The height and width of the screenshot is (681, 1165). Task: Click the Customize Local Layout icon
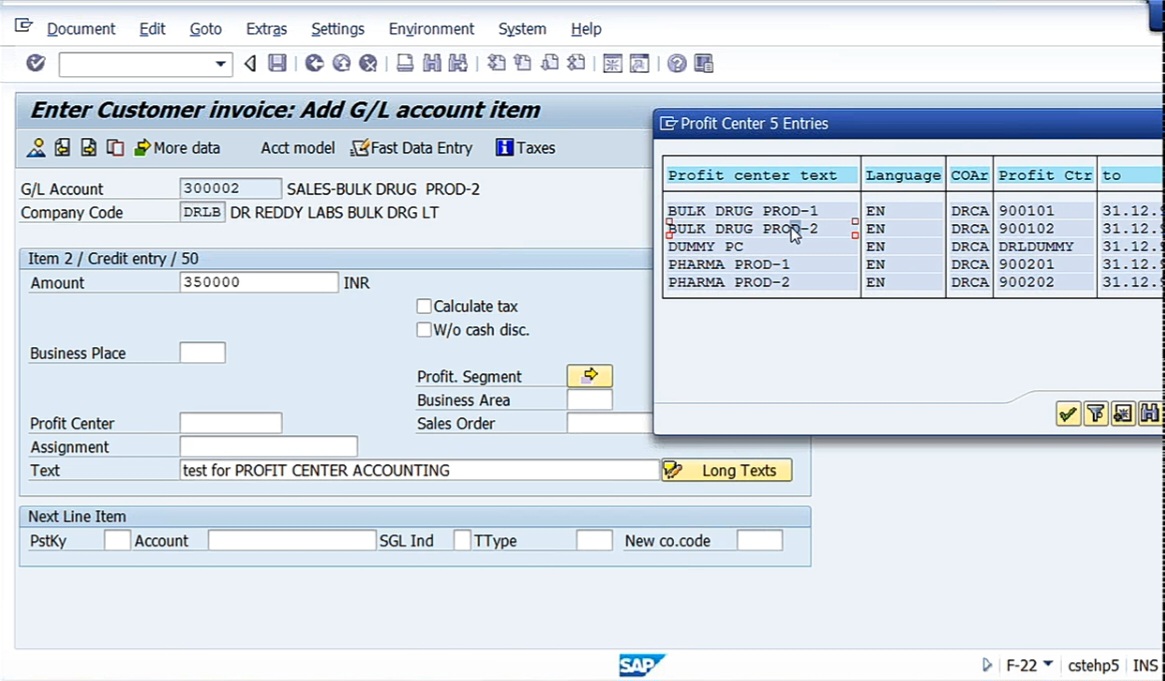(x=704, y=63)
